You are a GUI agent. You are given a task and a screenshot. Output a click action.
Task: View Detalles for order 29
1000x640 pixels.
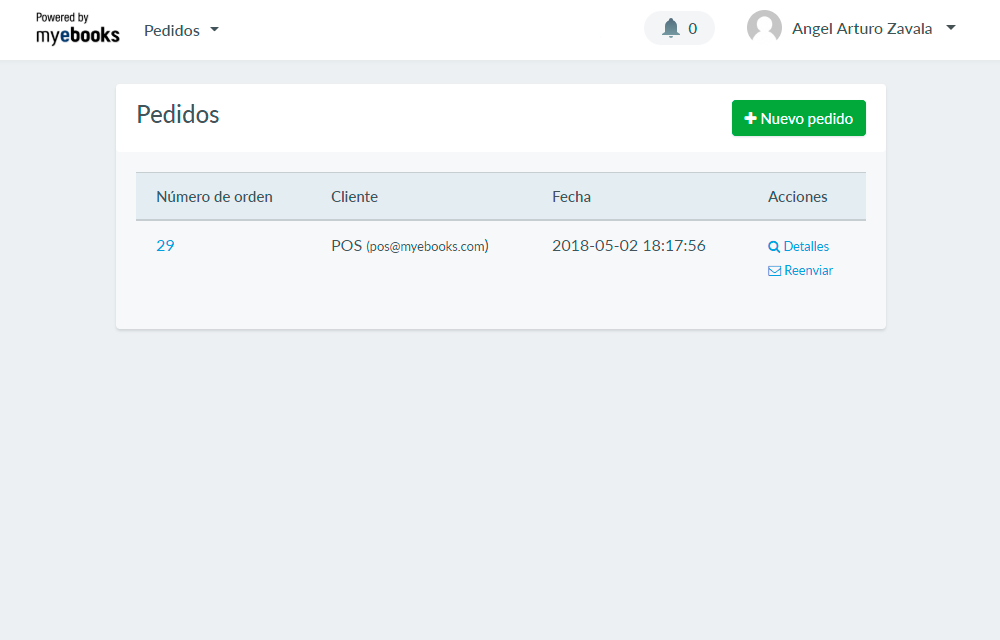tap(806, 247)
